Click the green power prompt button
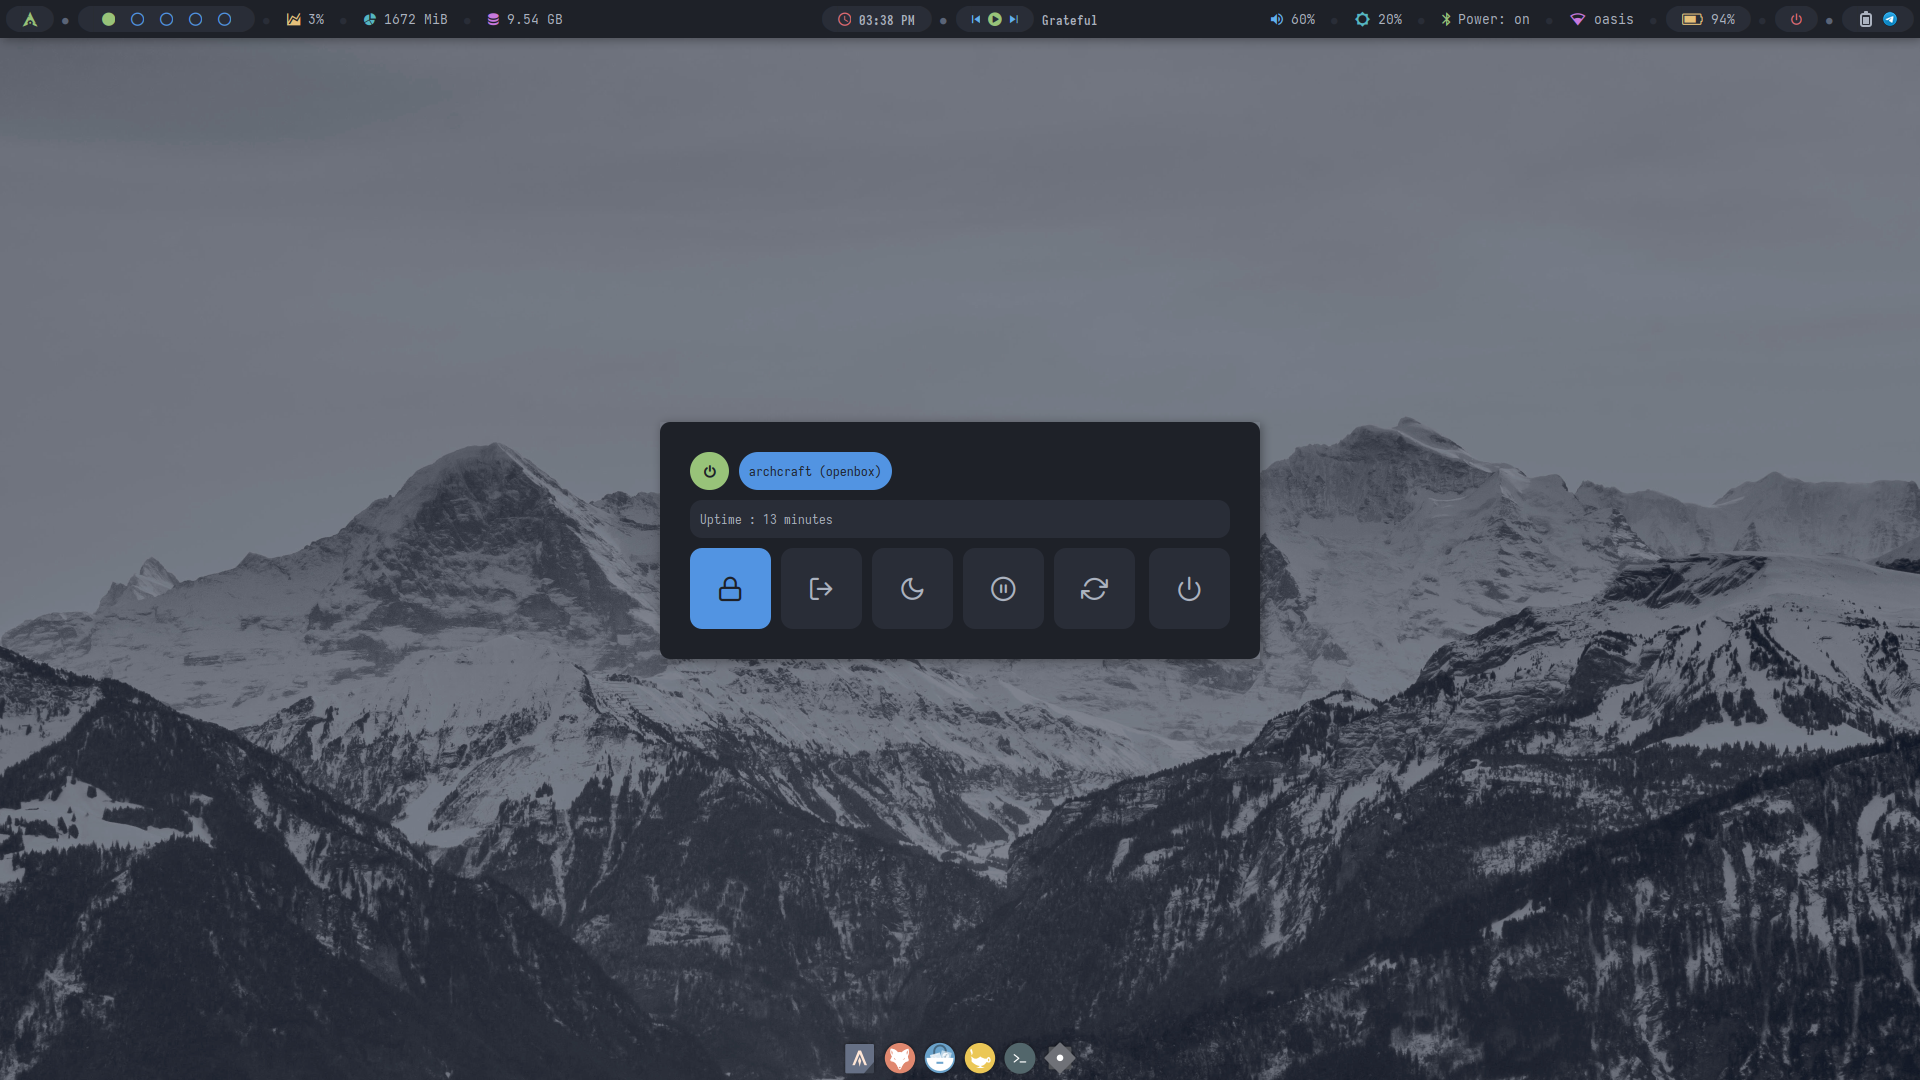 (x=709, y=471)
